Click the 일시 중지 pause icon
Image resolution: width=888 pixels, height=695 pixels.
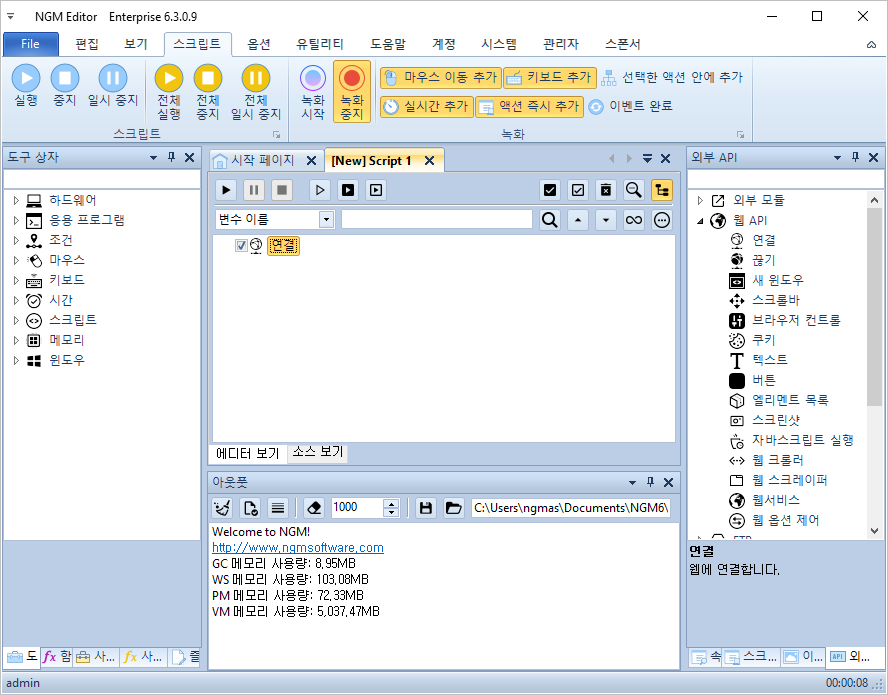[113, 78]
